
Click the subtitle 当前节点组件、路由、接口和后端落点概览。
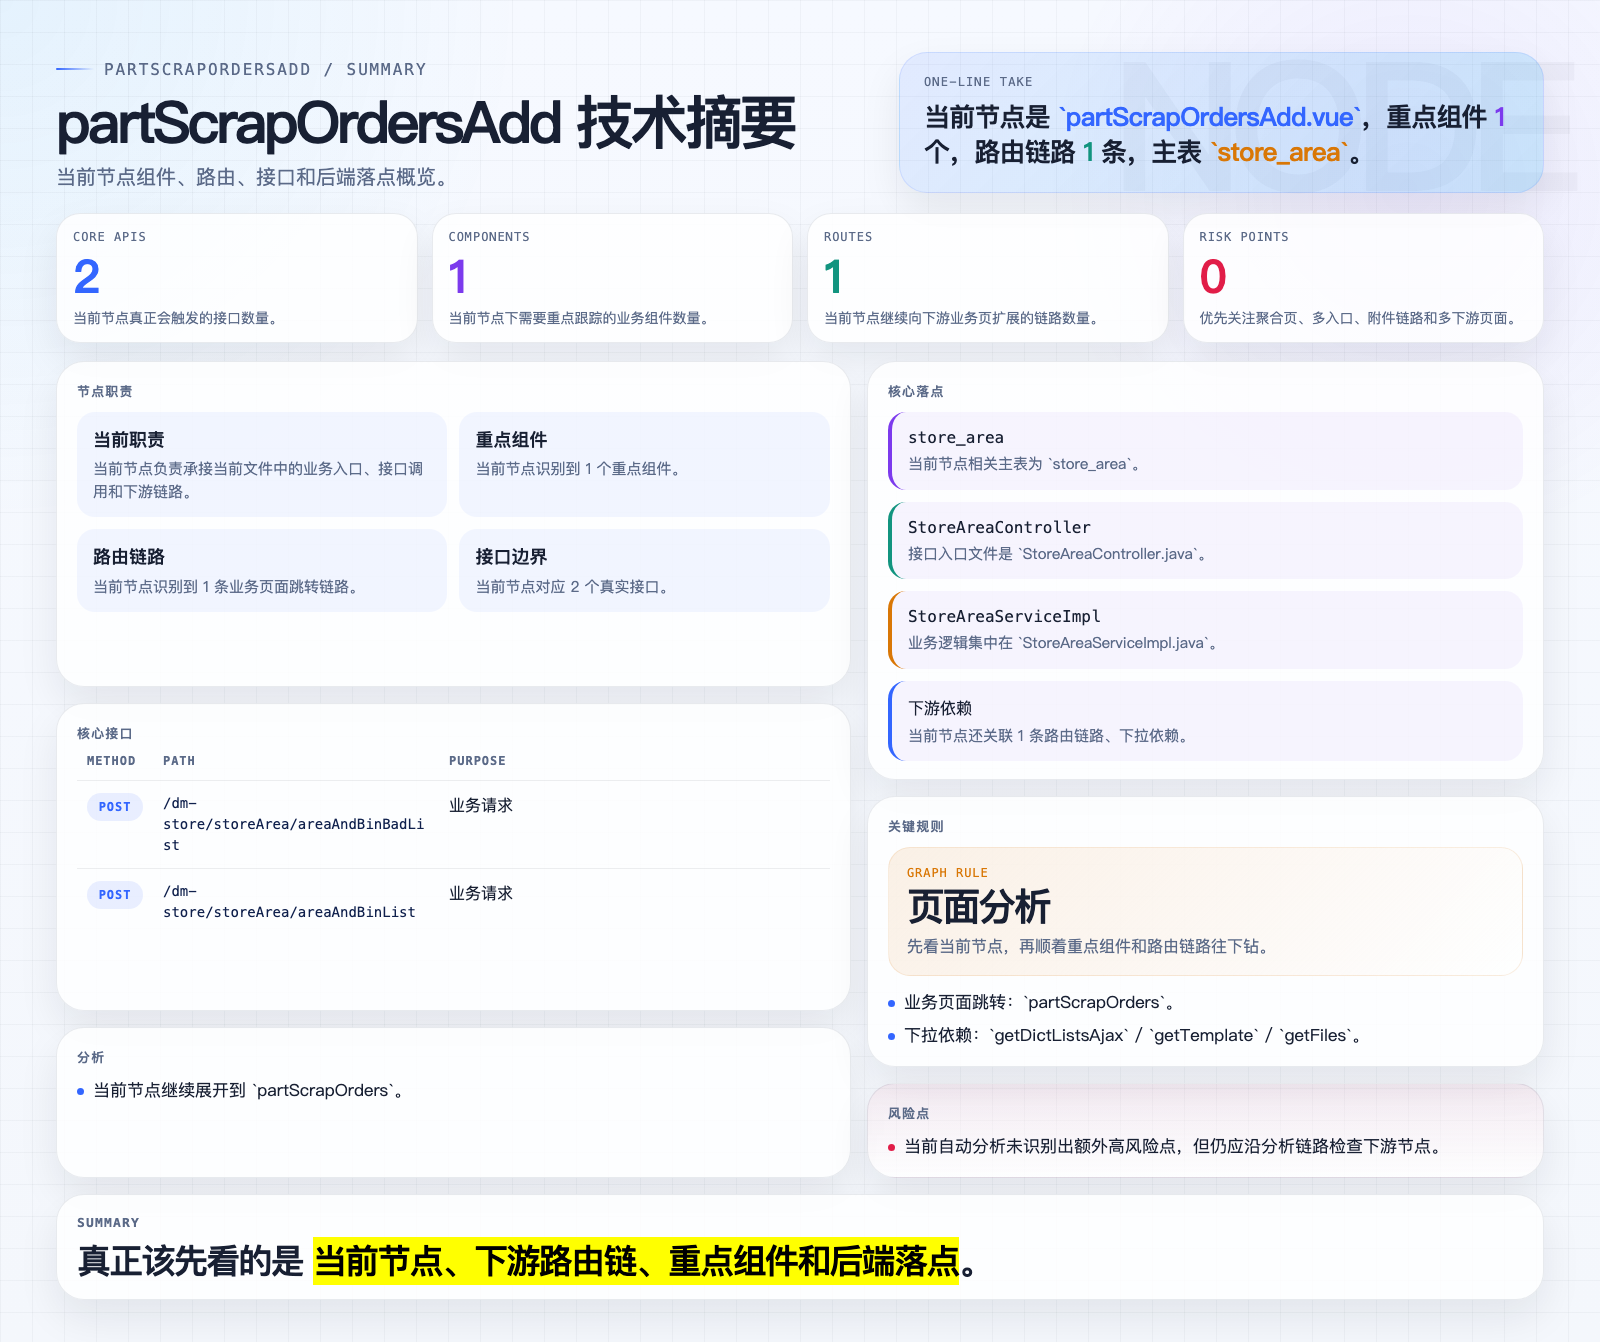tap(256, 177)
